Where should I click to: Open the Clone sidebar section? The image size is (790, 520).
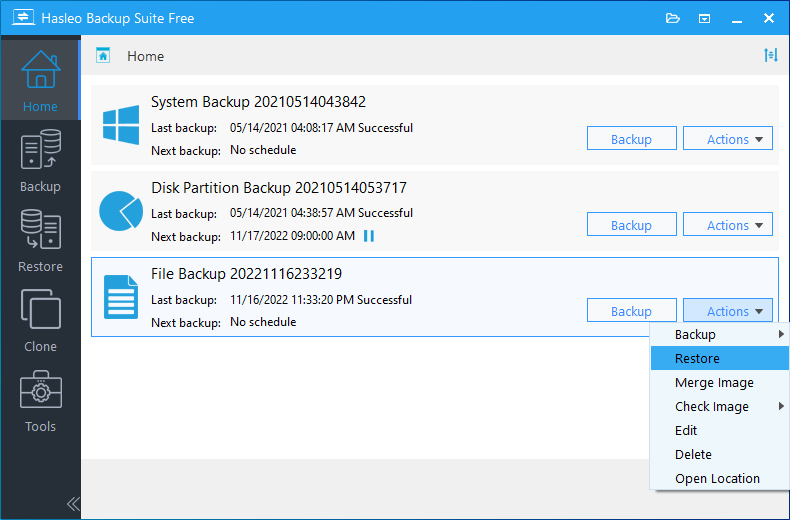click(40, 320)
